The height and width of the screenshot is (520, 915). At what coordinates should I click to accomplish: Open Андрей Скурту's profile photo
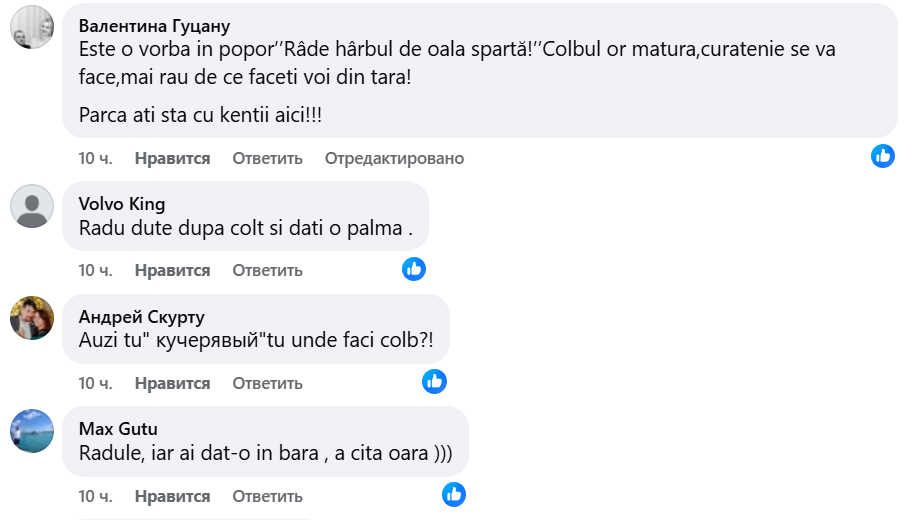tap(31, 318)
